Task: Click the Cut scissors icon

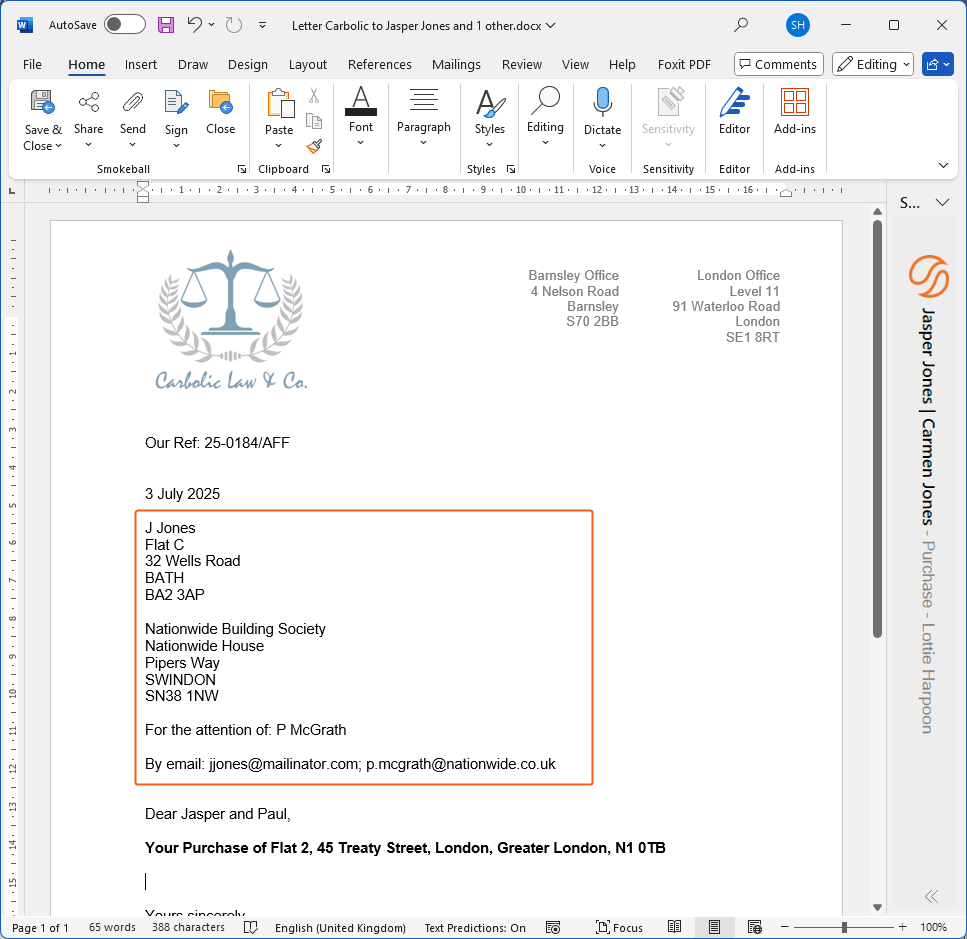Action: pyautogui.click(x=314, y=96)
